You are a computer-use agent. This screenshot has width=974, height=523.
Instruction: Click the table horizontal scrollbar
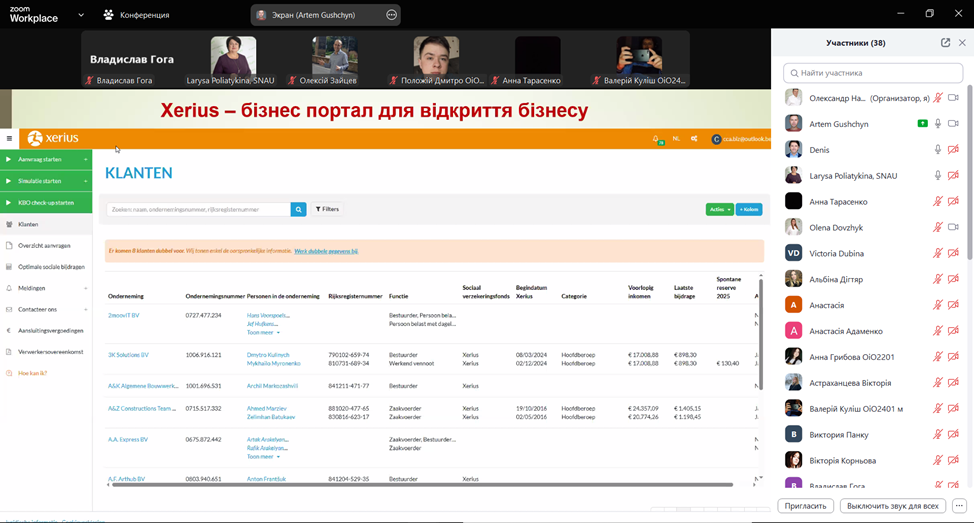coord(422,484)
